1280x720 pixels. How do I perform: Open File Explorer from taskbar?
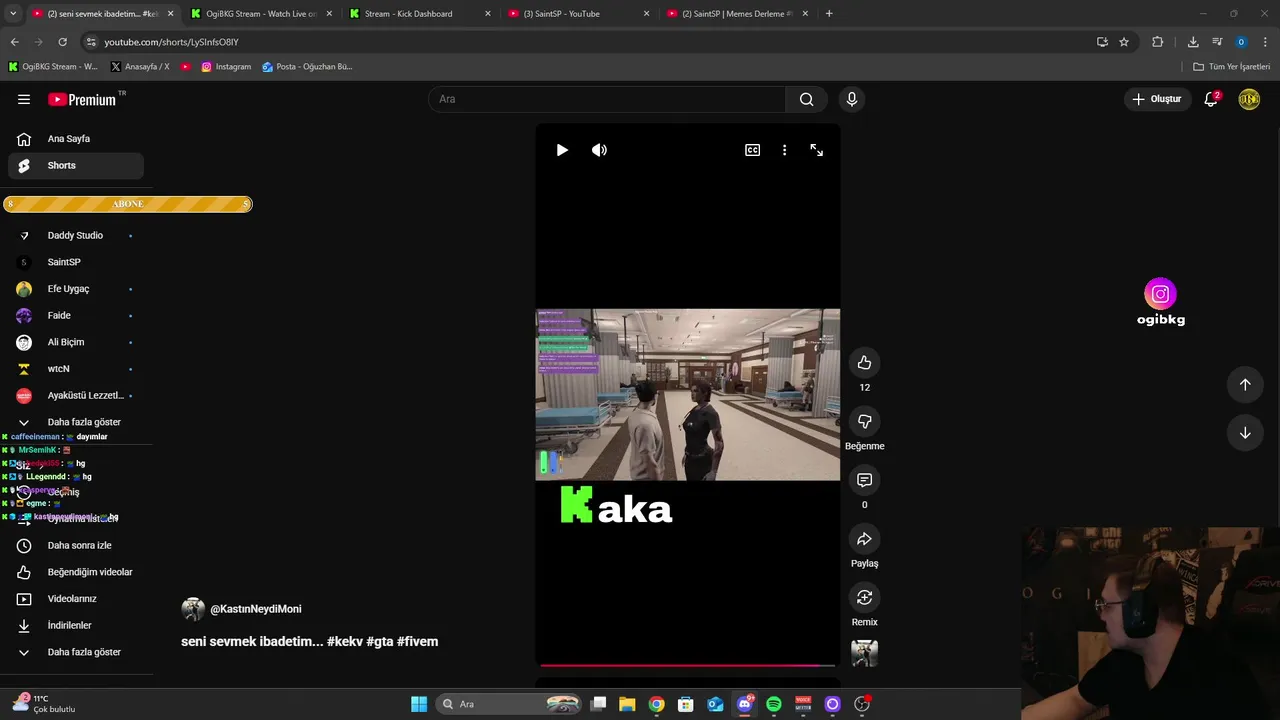(627, 704)
